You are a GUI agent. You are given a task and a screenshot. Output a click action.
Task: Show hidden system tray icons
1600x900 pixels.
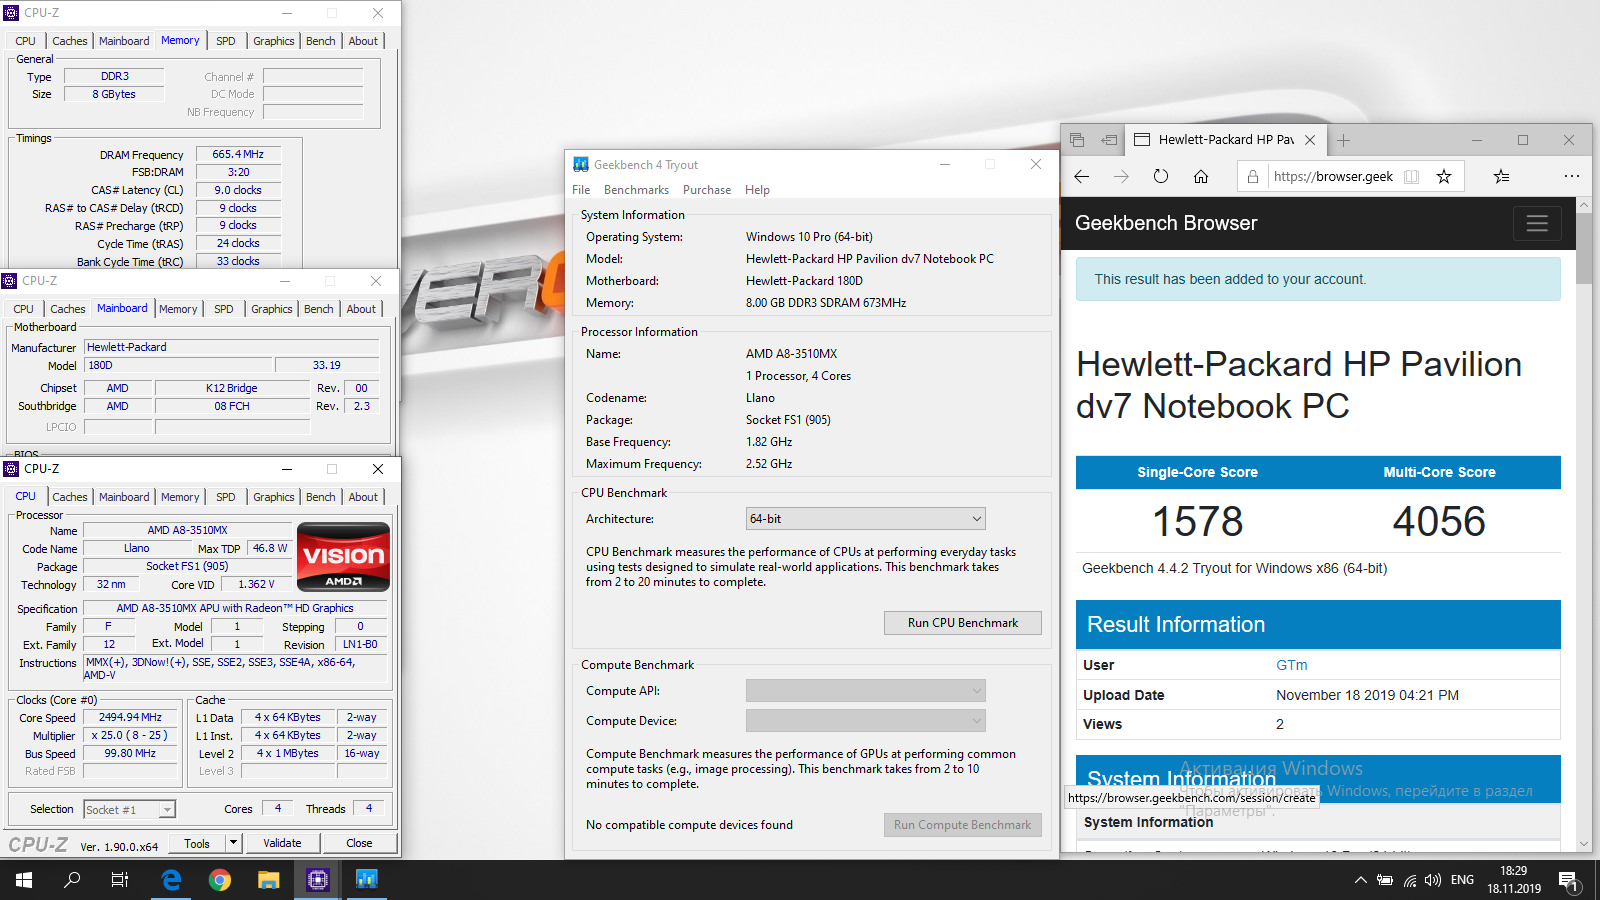(1360, 881)
